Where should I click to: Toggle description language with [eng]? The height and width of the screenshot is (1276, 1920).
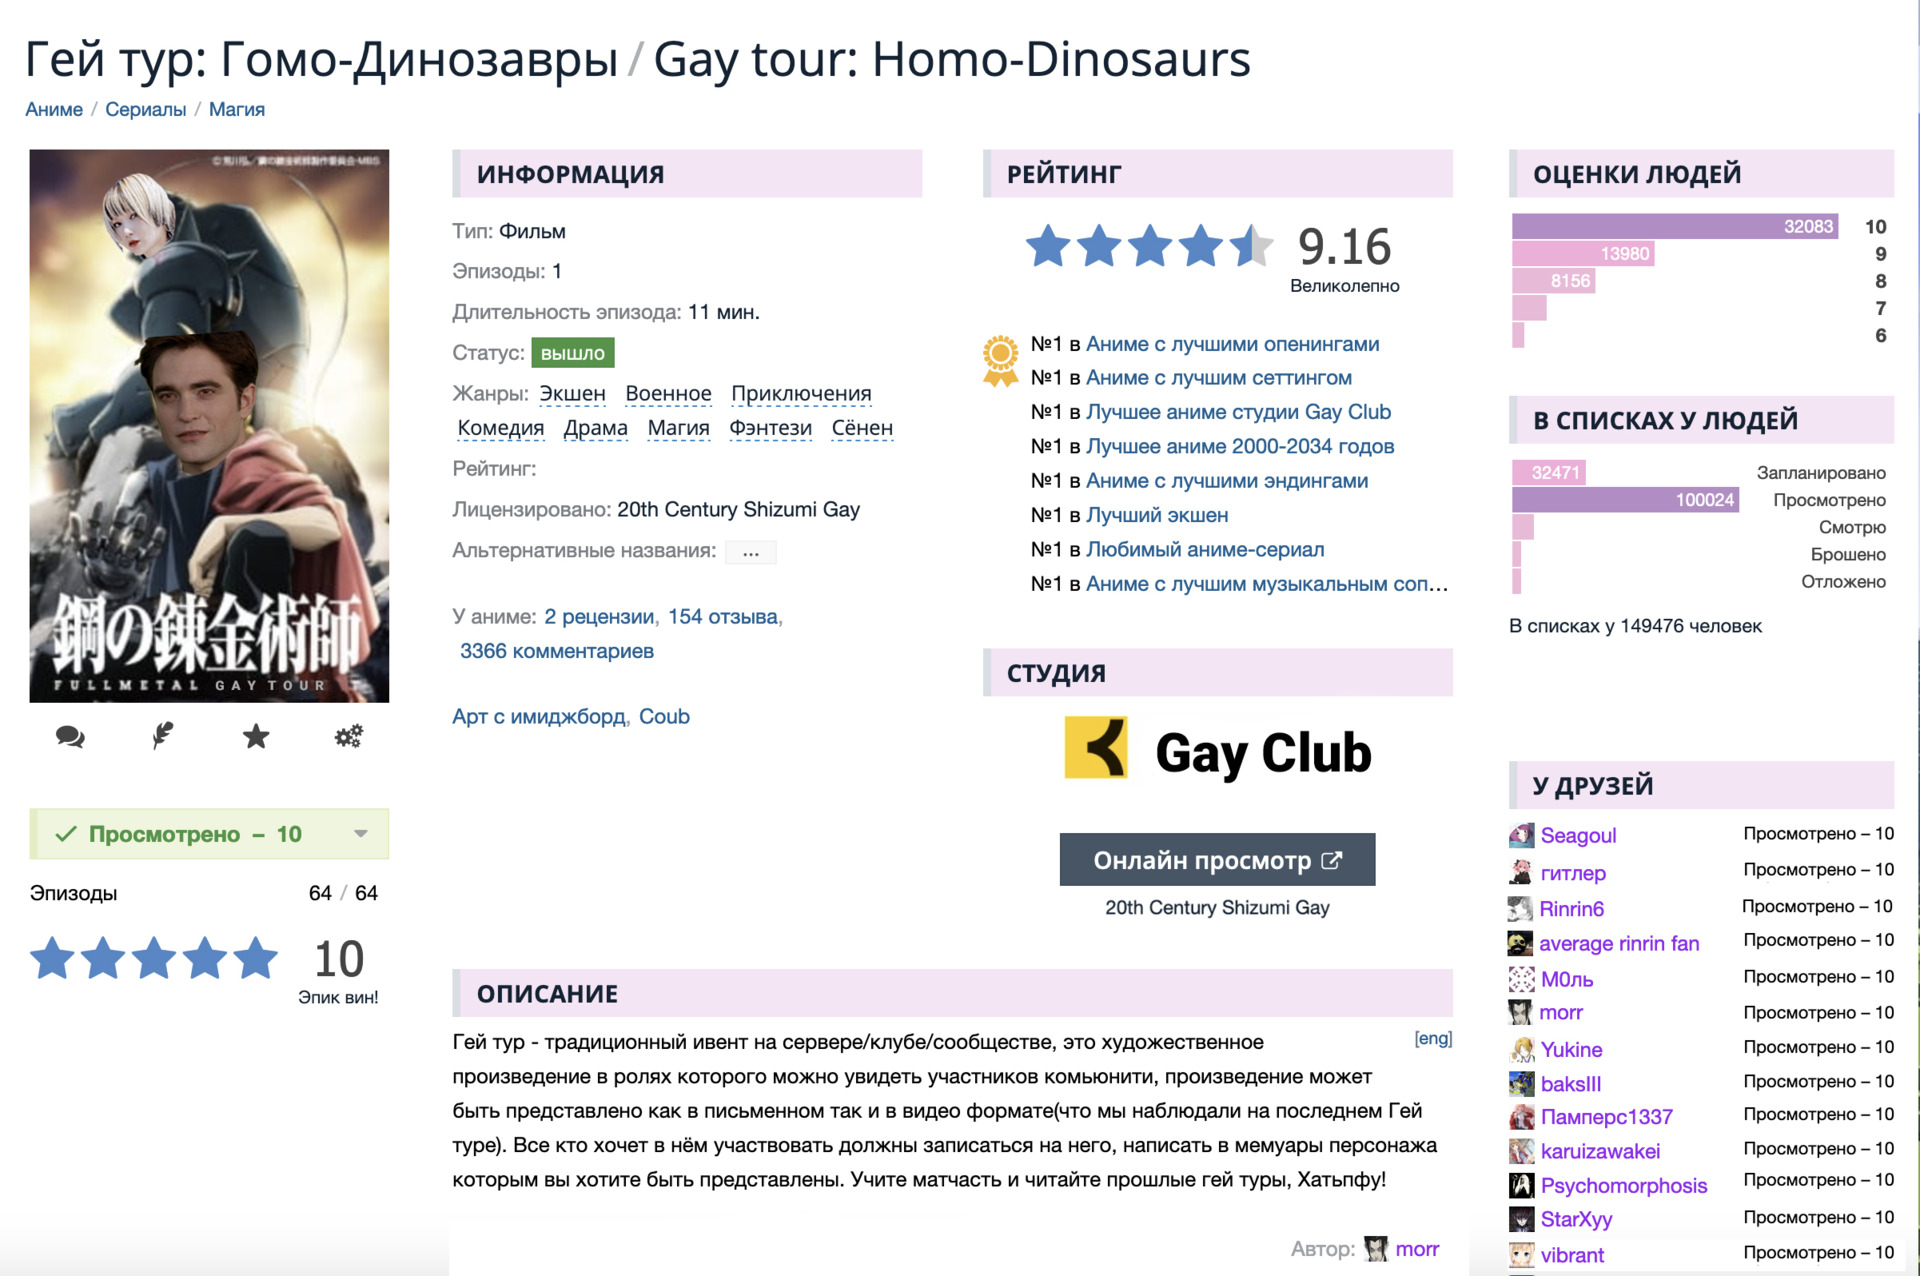1432,1038
